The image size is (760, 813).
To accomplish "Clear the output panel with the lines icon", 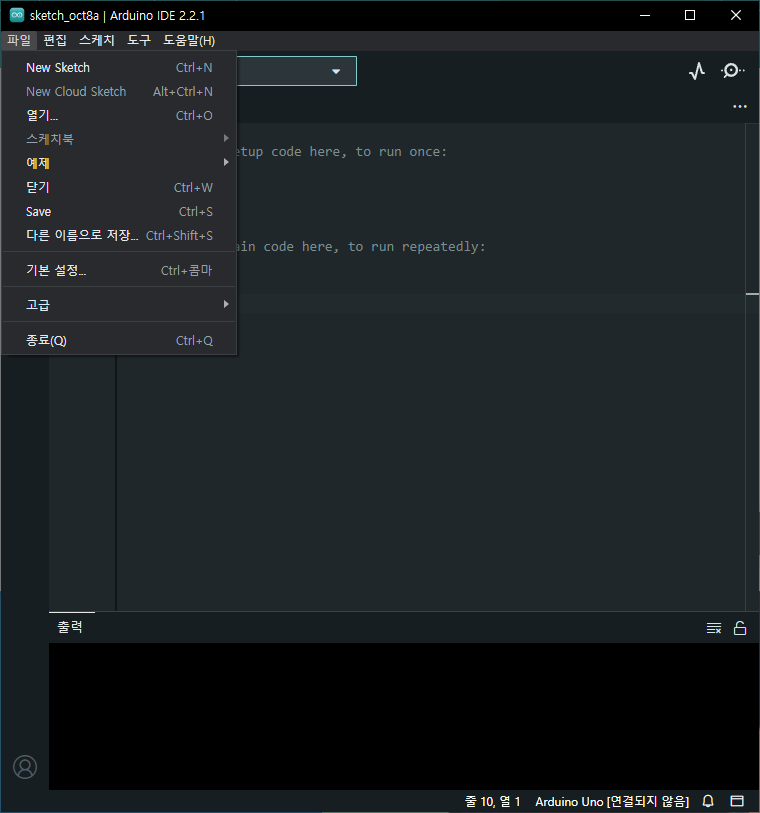I will 714,628.
